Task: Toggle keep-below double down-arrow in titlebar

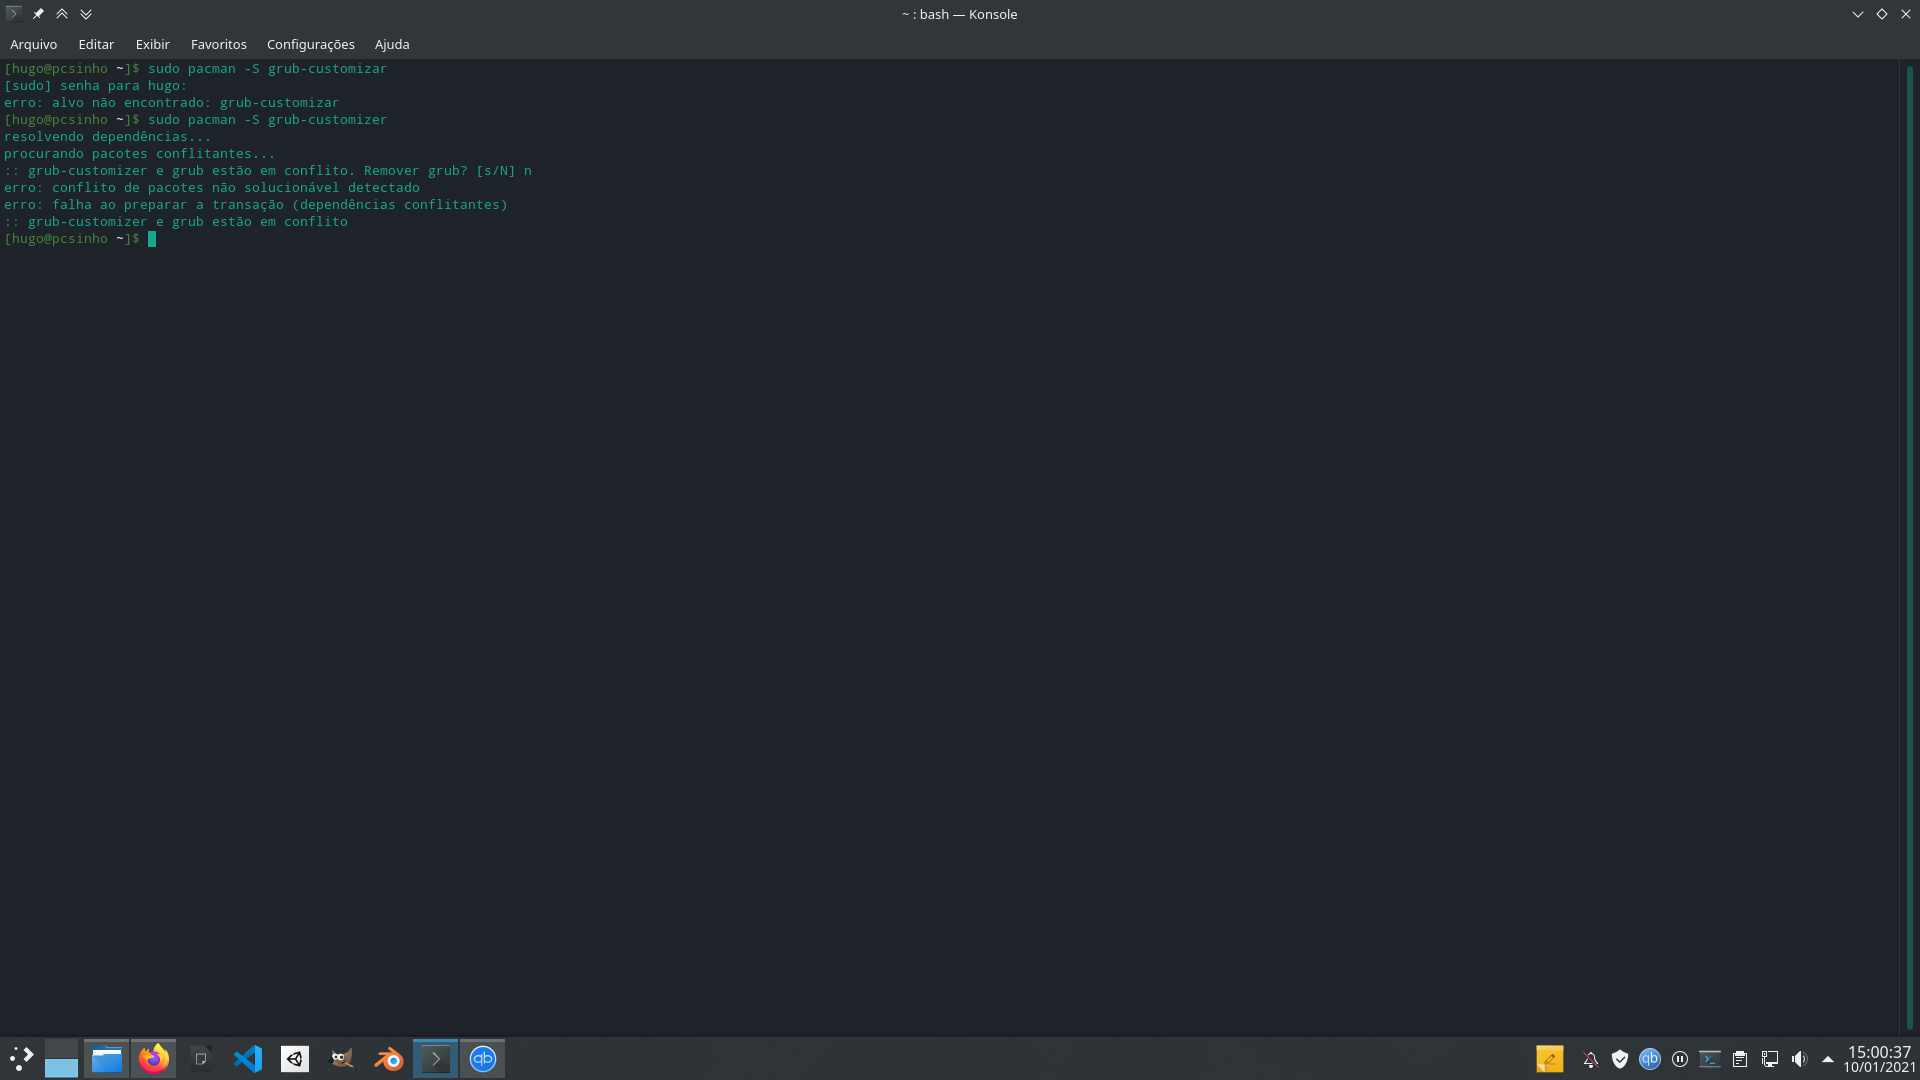Action: [86, 14]
